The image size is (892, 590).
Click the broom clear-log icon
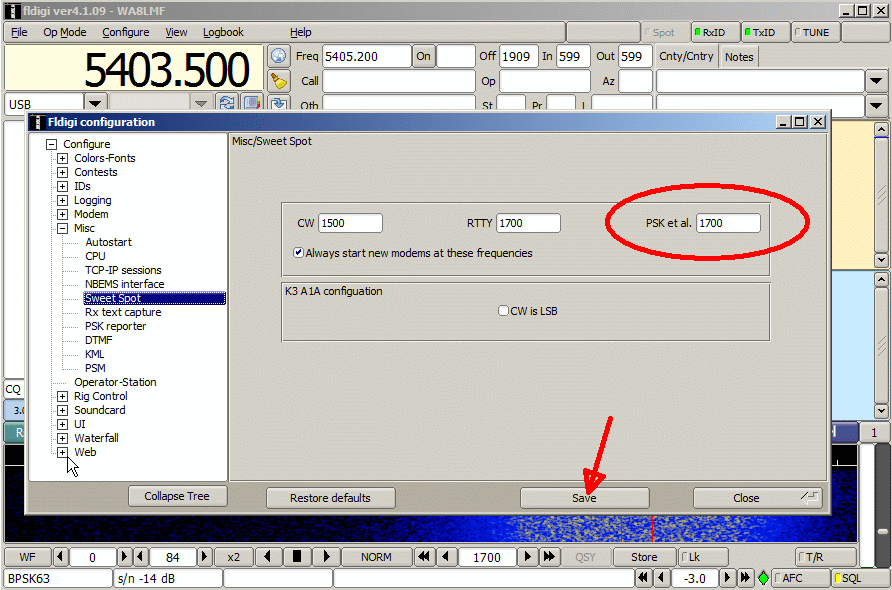coord(278,81)
